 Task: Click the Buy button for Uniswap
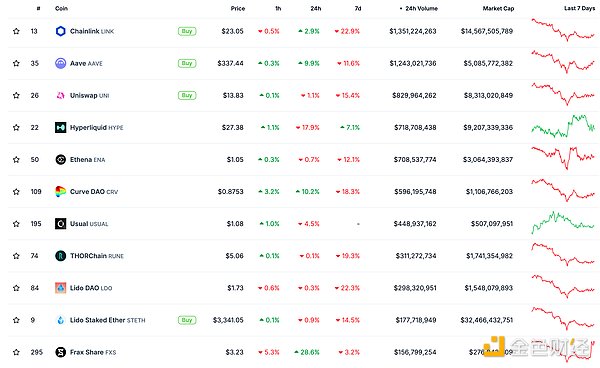click(x=187, y=95)
